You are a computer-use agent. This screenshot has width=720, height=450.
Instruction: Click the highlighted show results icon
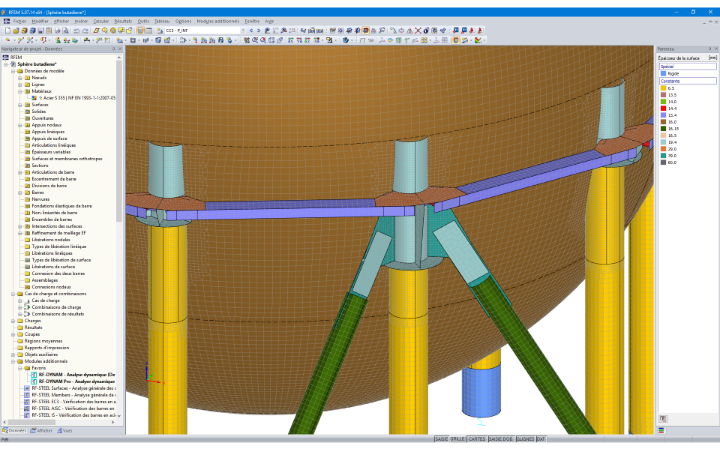coord(366,31)
